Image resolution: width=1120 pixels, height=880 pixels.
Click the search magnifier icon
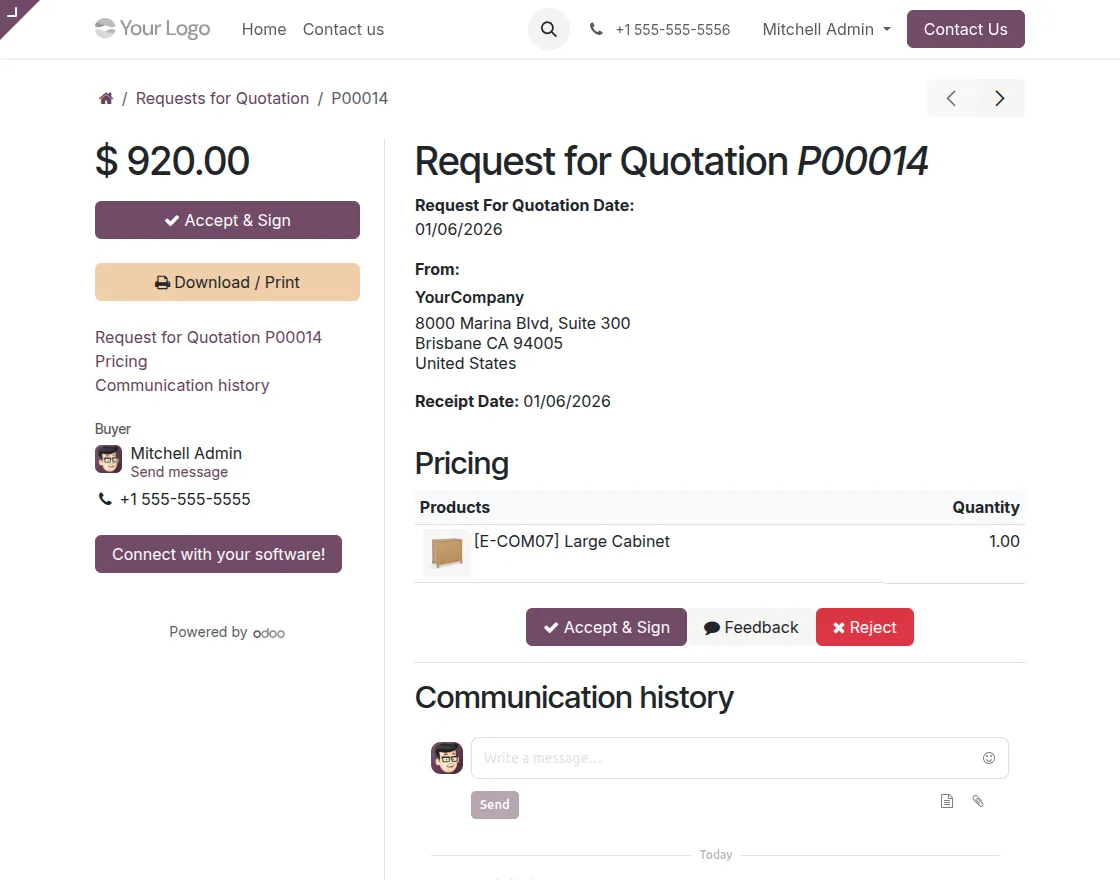(548, 29)
